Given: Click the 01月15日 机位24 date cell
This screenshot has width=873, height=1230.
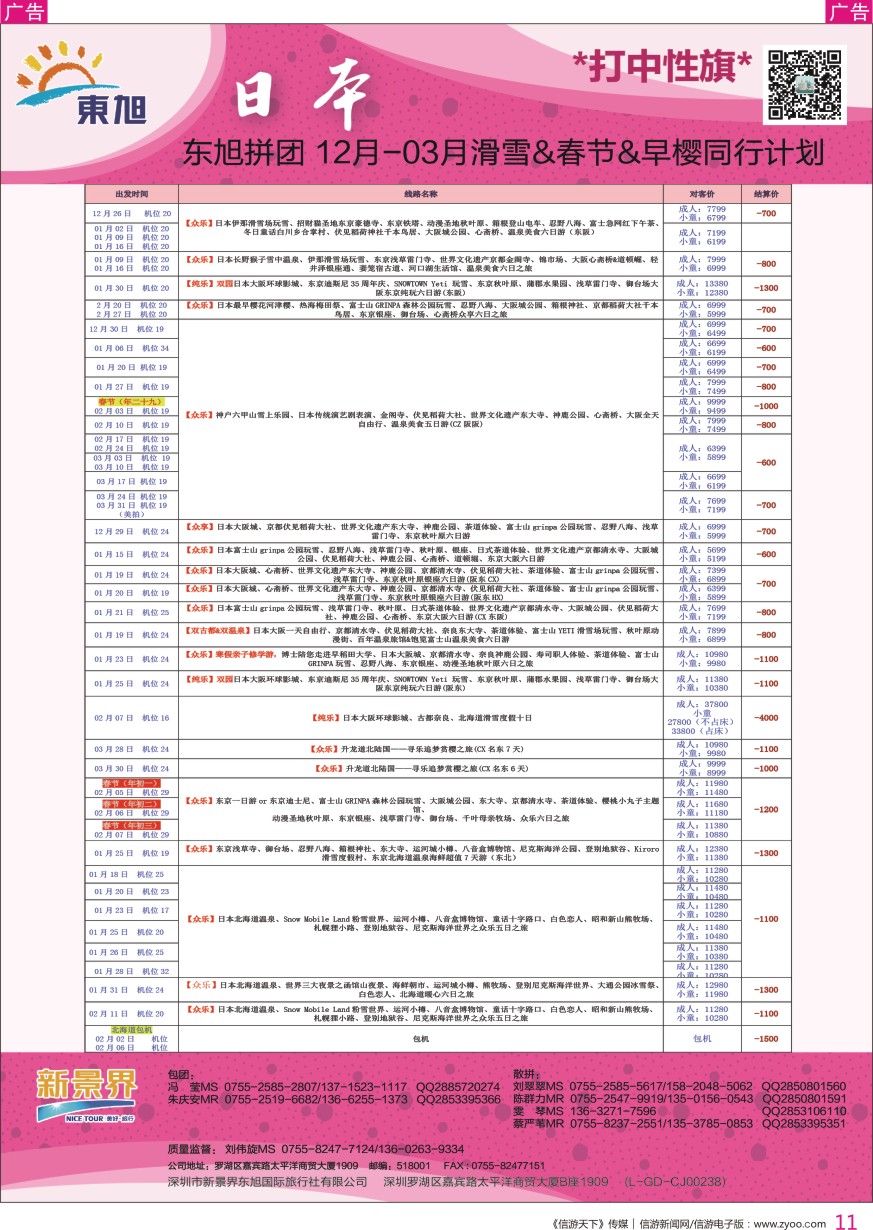Looking at the screenshot, I should click(x=131, y=553).
